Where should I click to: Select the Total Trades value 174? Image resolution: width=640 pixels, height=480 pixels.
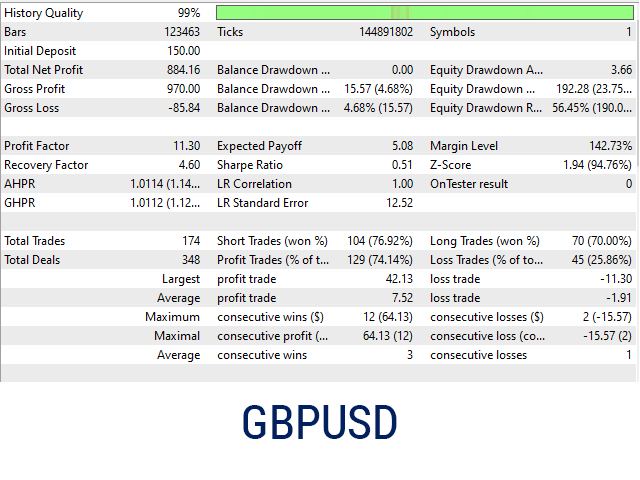click(191, 241)
